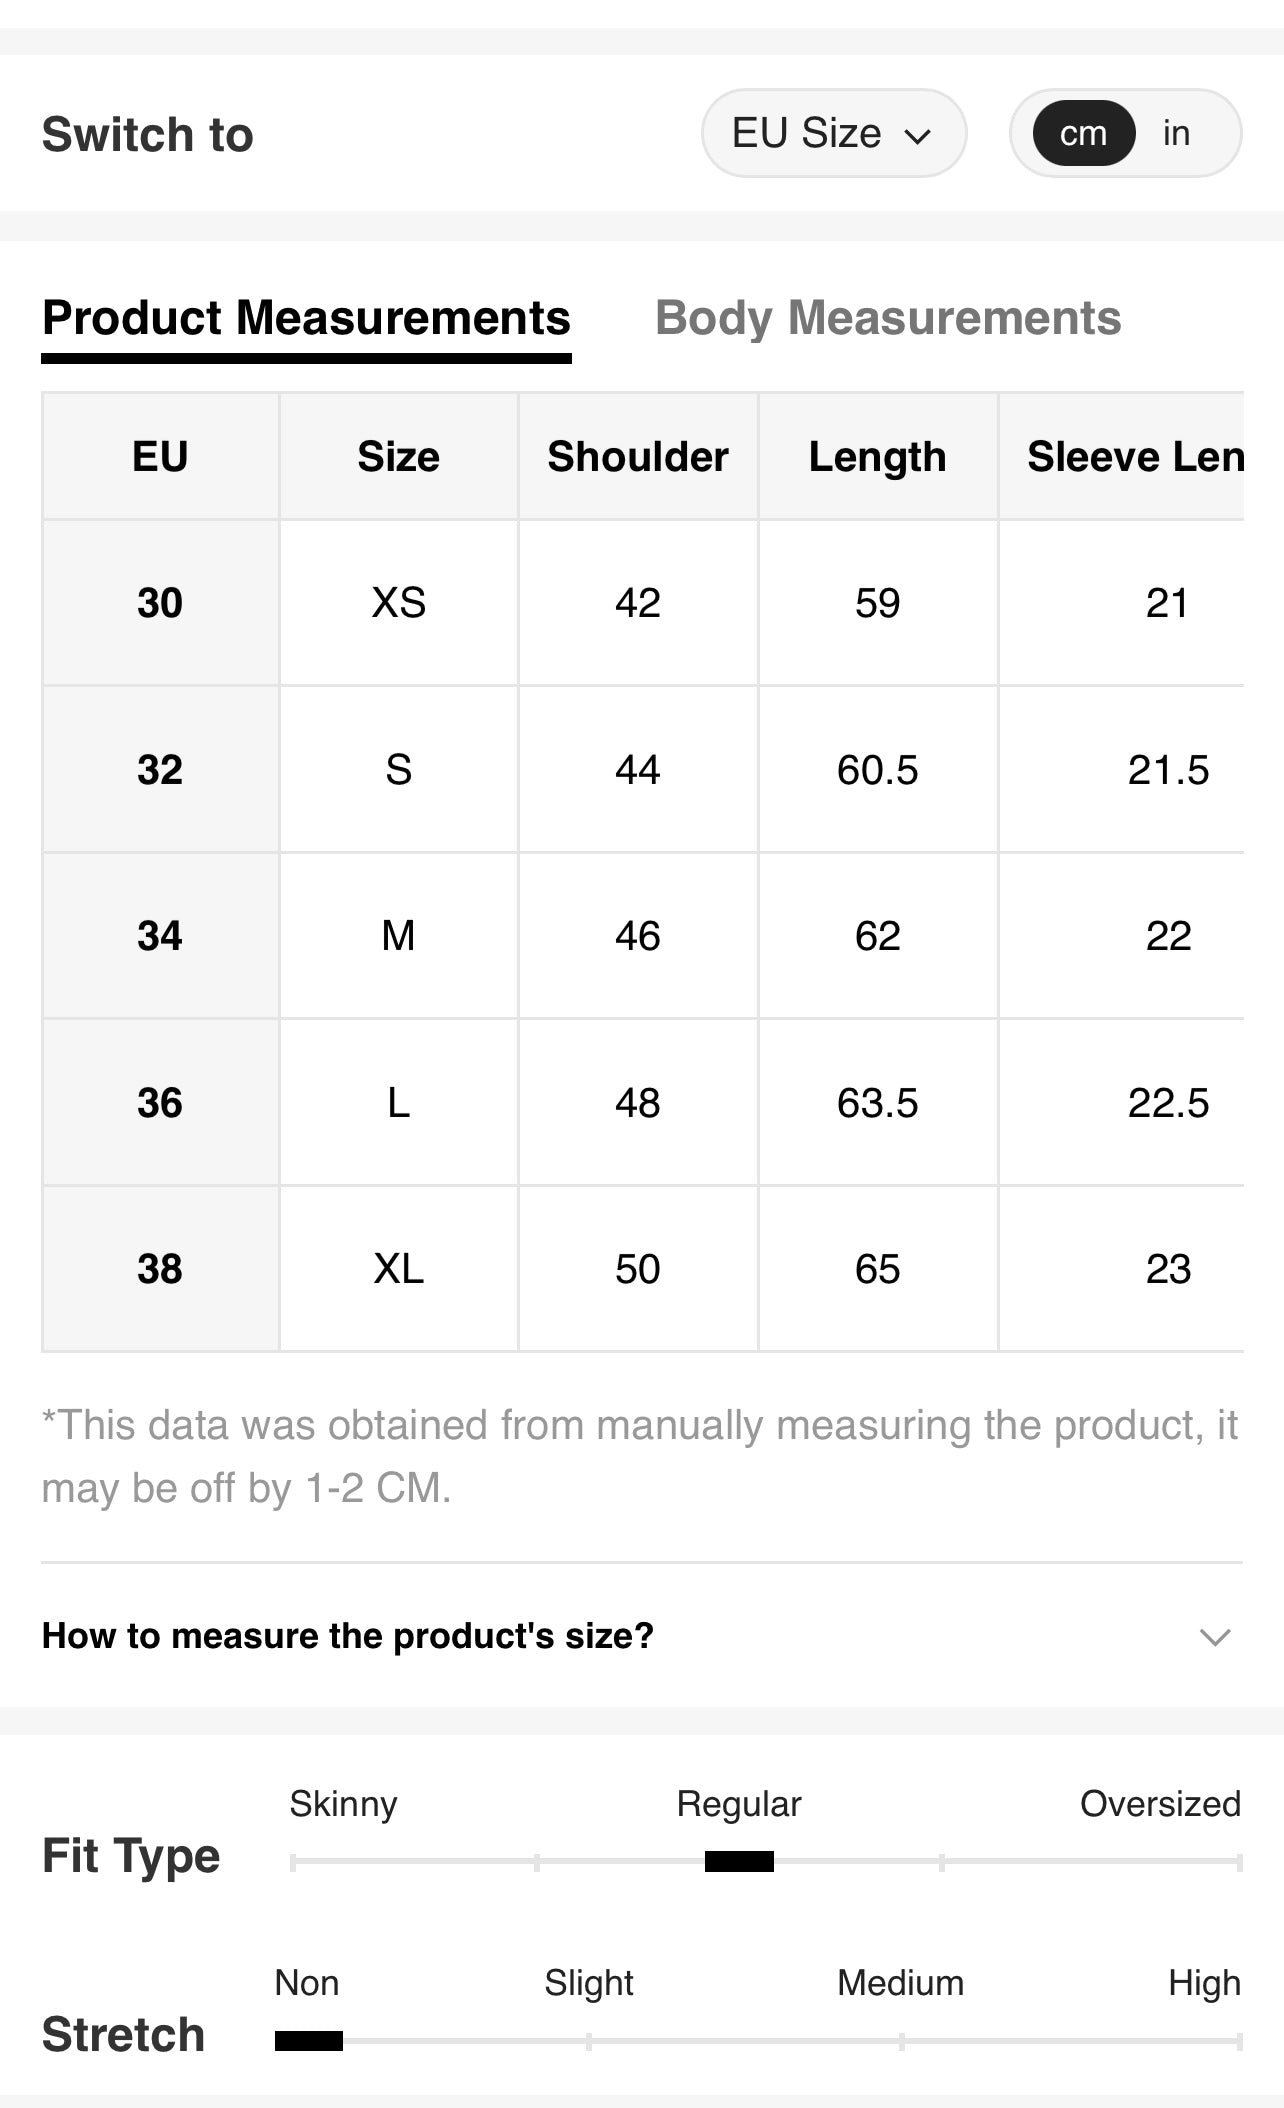Click the Fit Type slider marker at Regular
Viewport: 1284px width, 2108px height.
pos(739,1861)
